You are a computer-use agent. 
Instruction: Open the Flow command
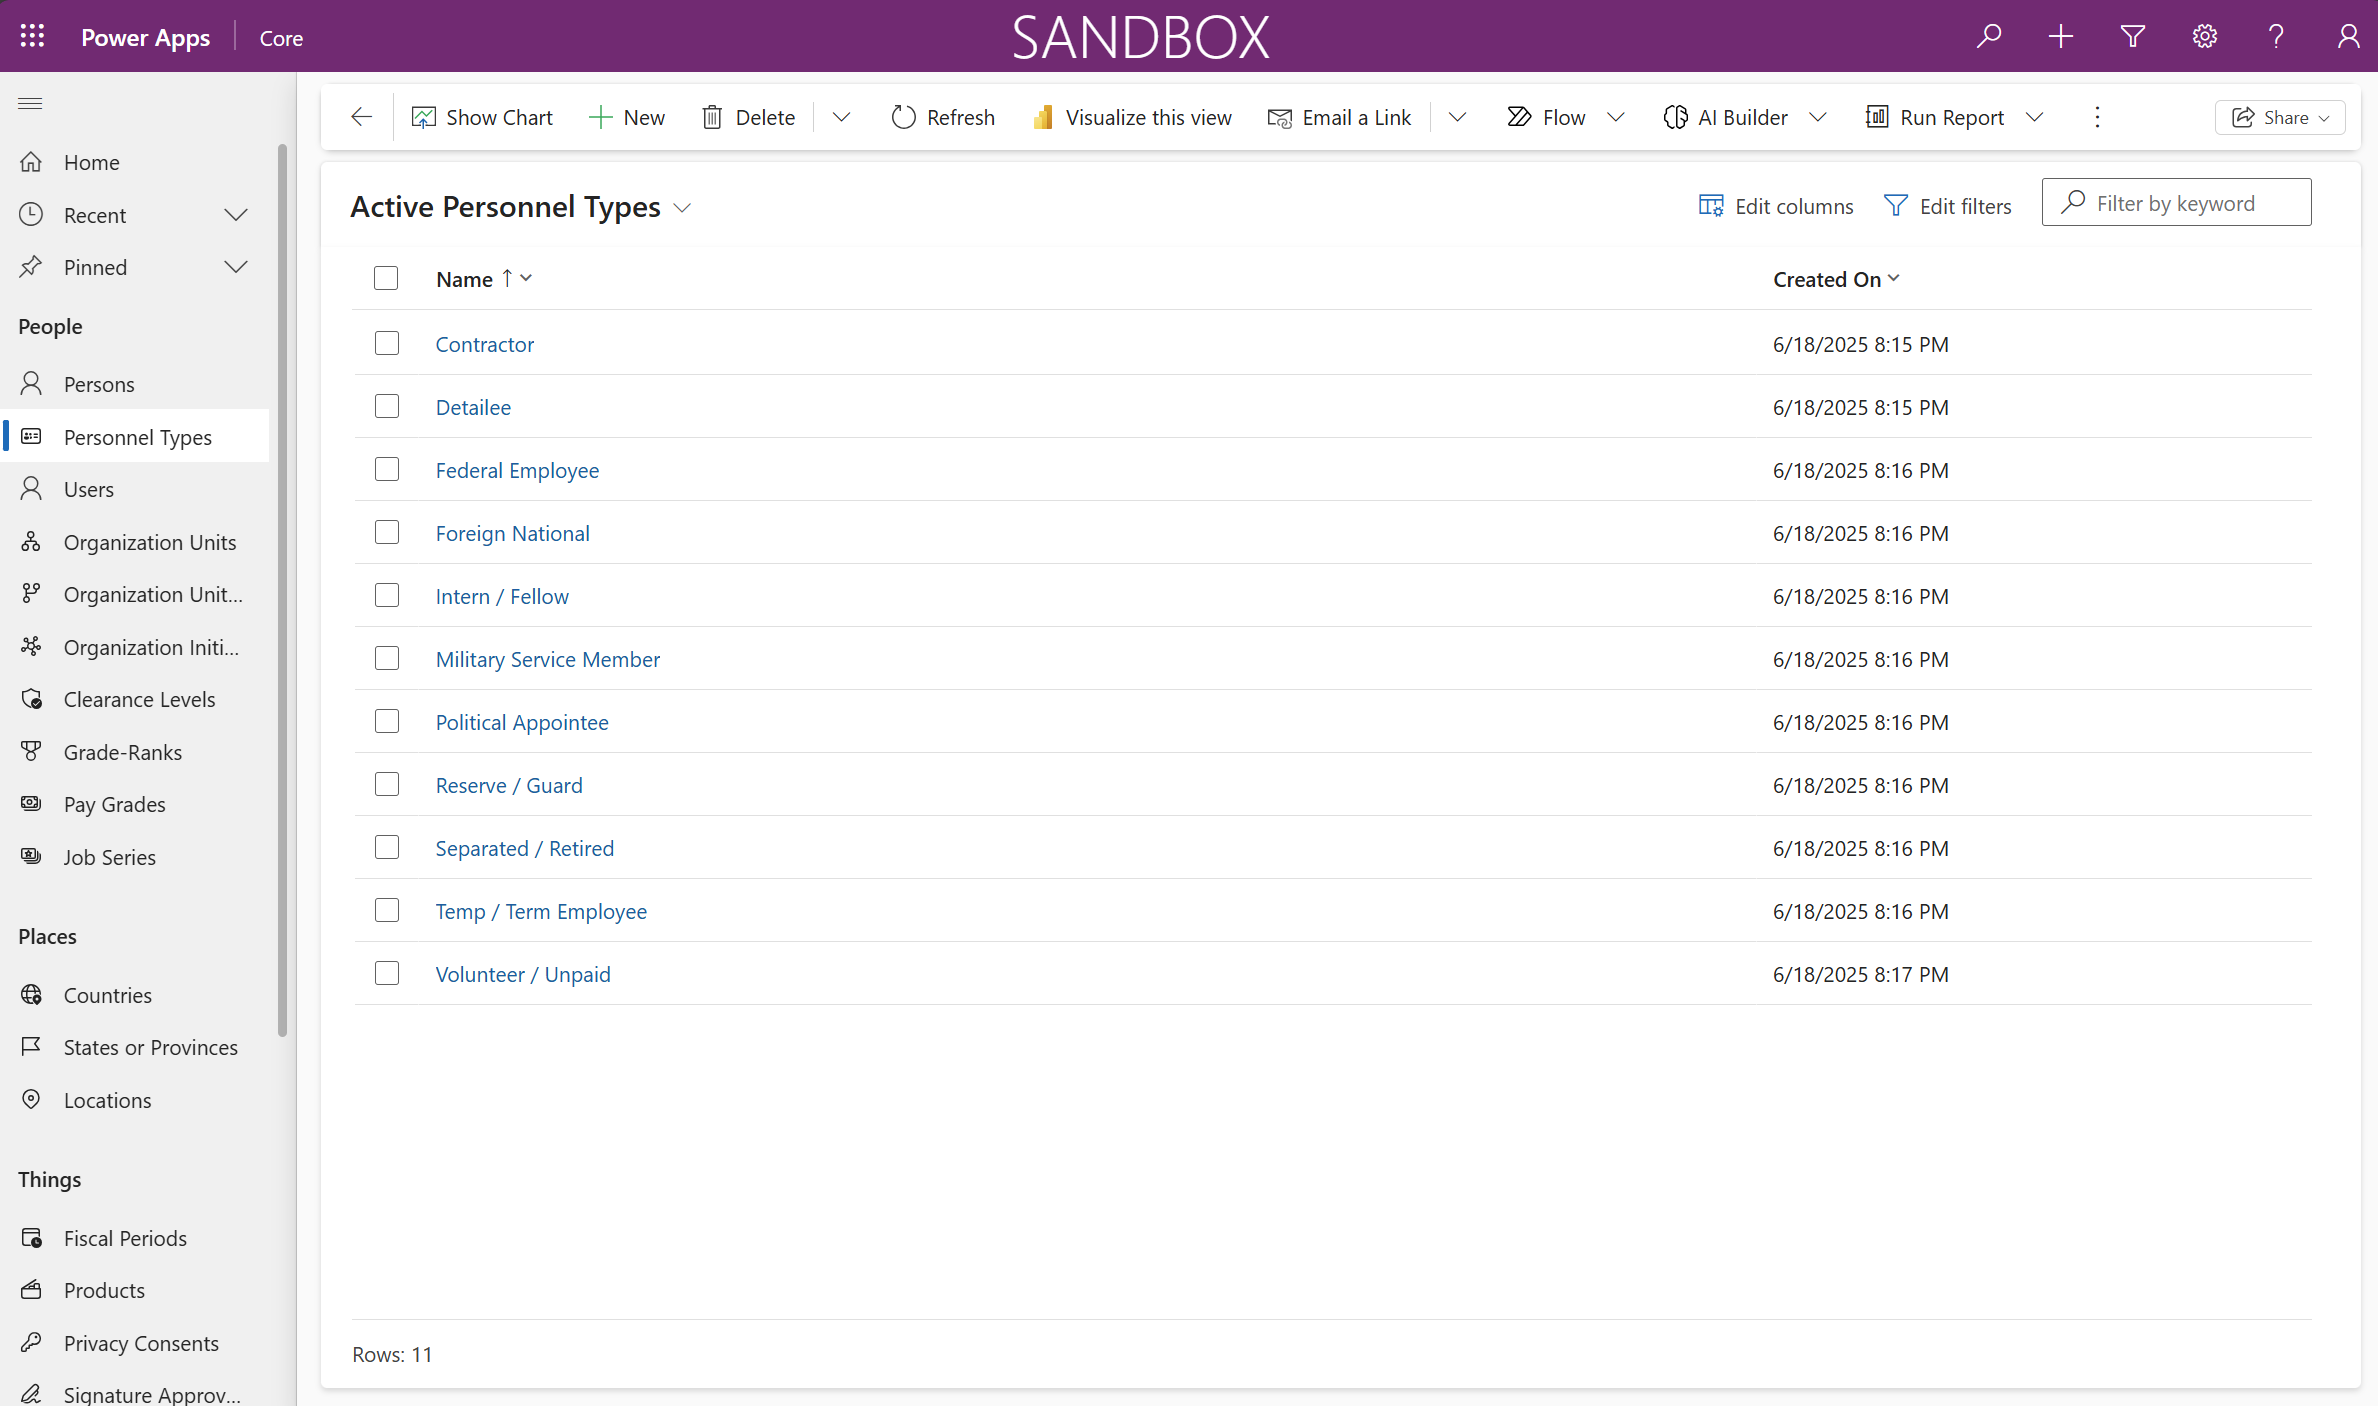pyautogui.click(x=1547, y=117)
